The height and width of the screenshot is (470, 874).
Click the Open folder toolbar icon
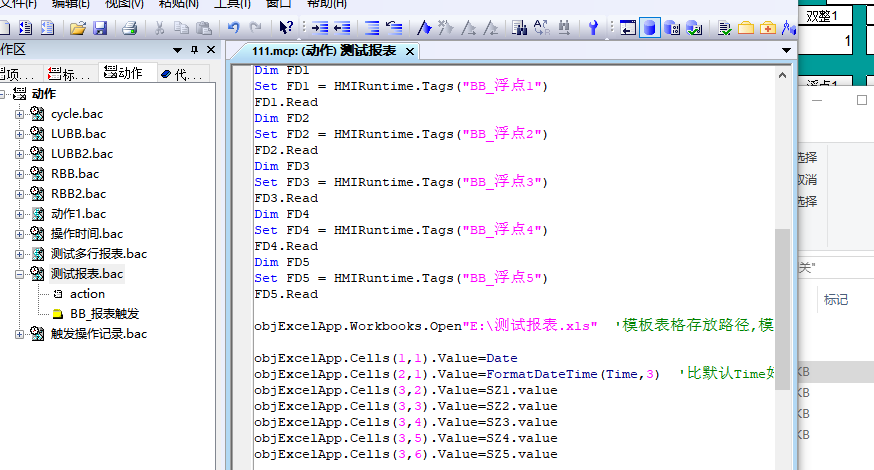pyautogui.click(x=77, y=28)
